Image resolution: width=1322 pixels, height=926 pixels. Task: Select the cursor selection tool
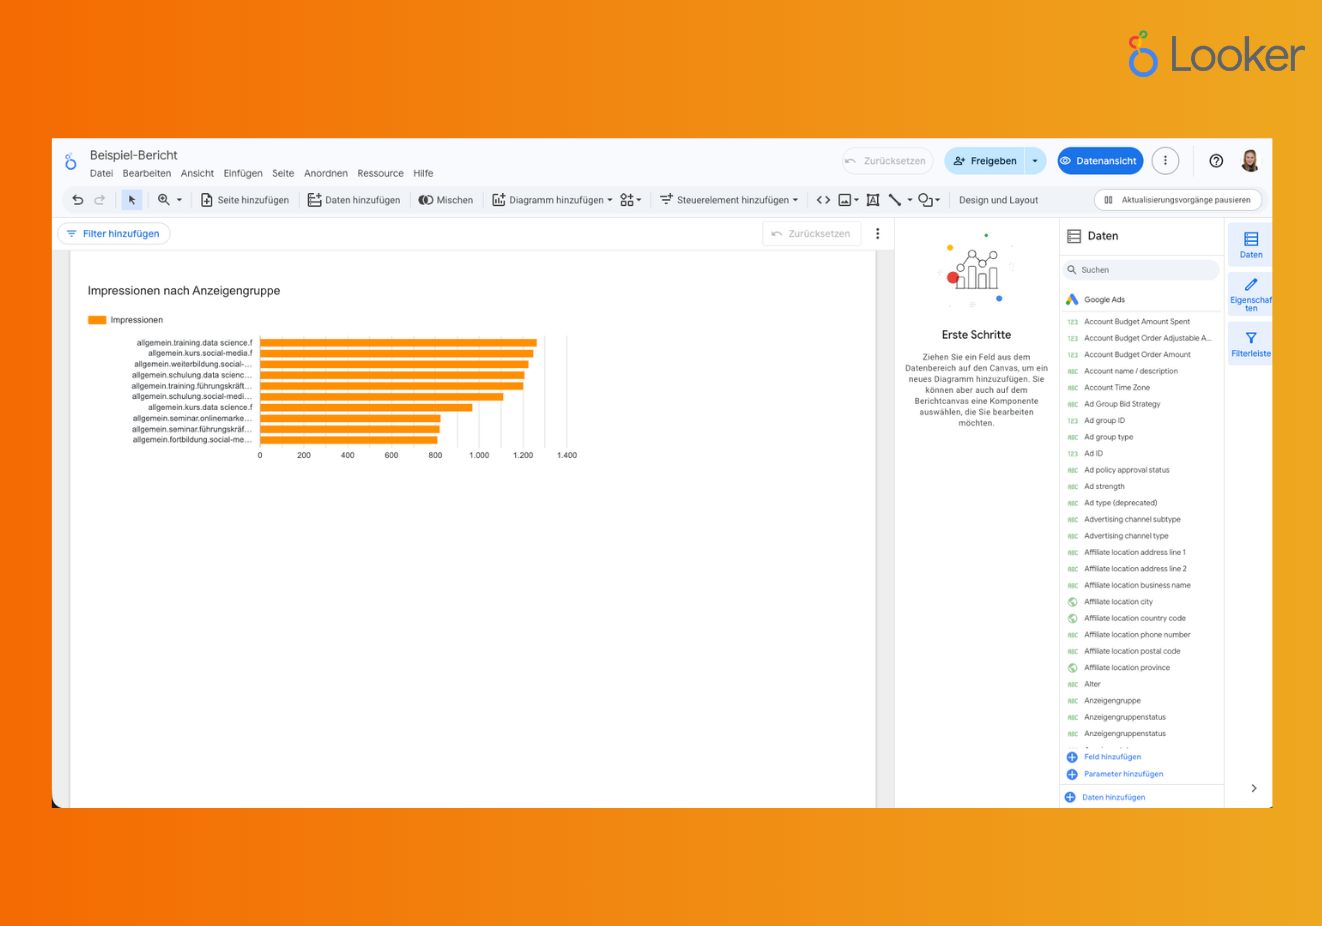[132, 199]
